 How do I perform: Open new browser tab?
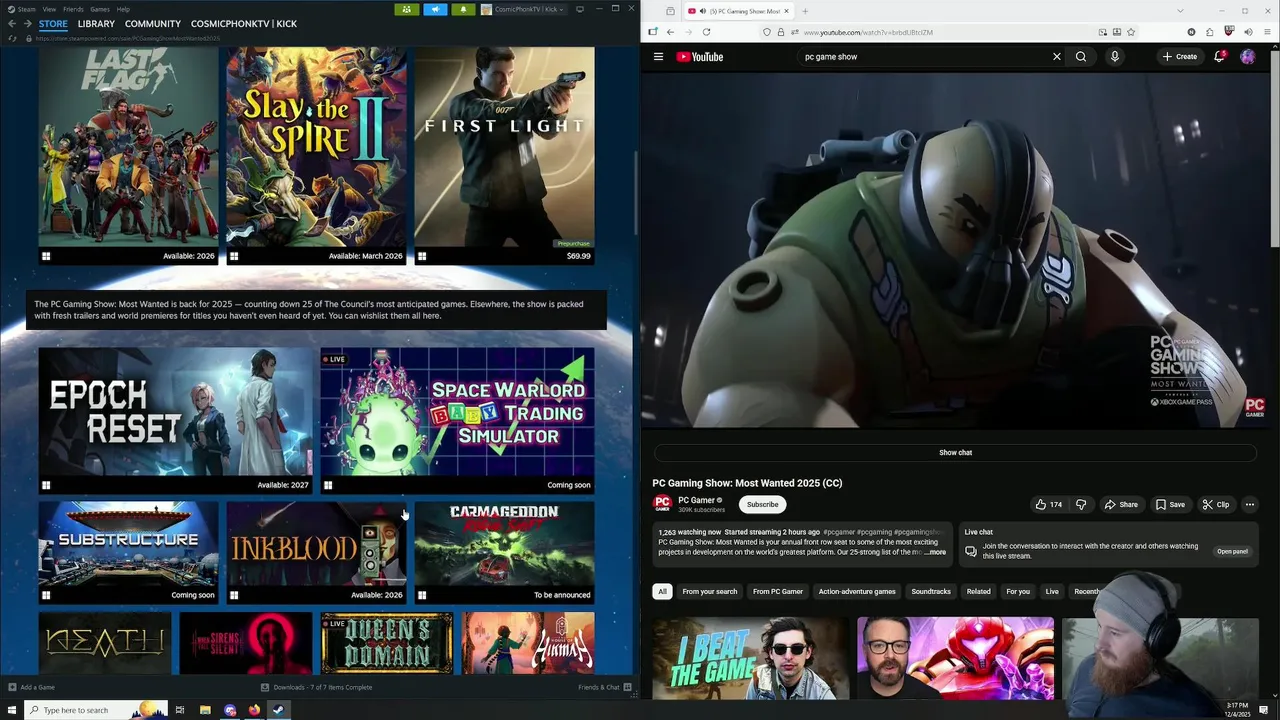[x=805, y=11]
